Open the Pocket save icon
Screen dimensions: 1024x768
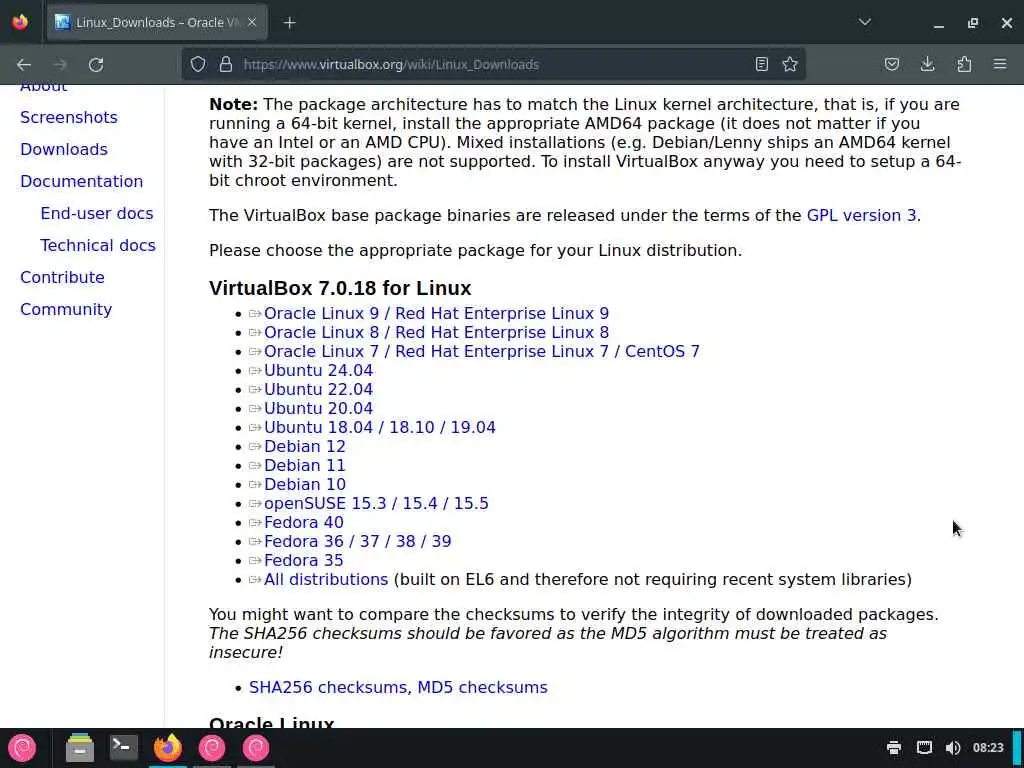892,64
